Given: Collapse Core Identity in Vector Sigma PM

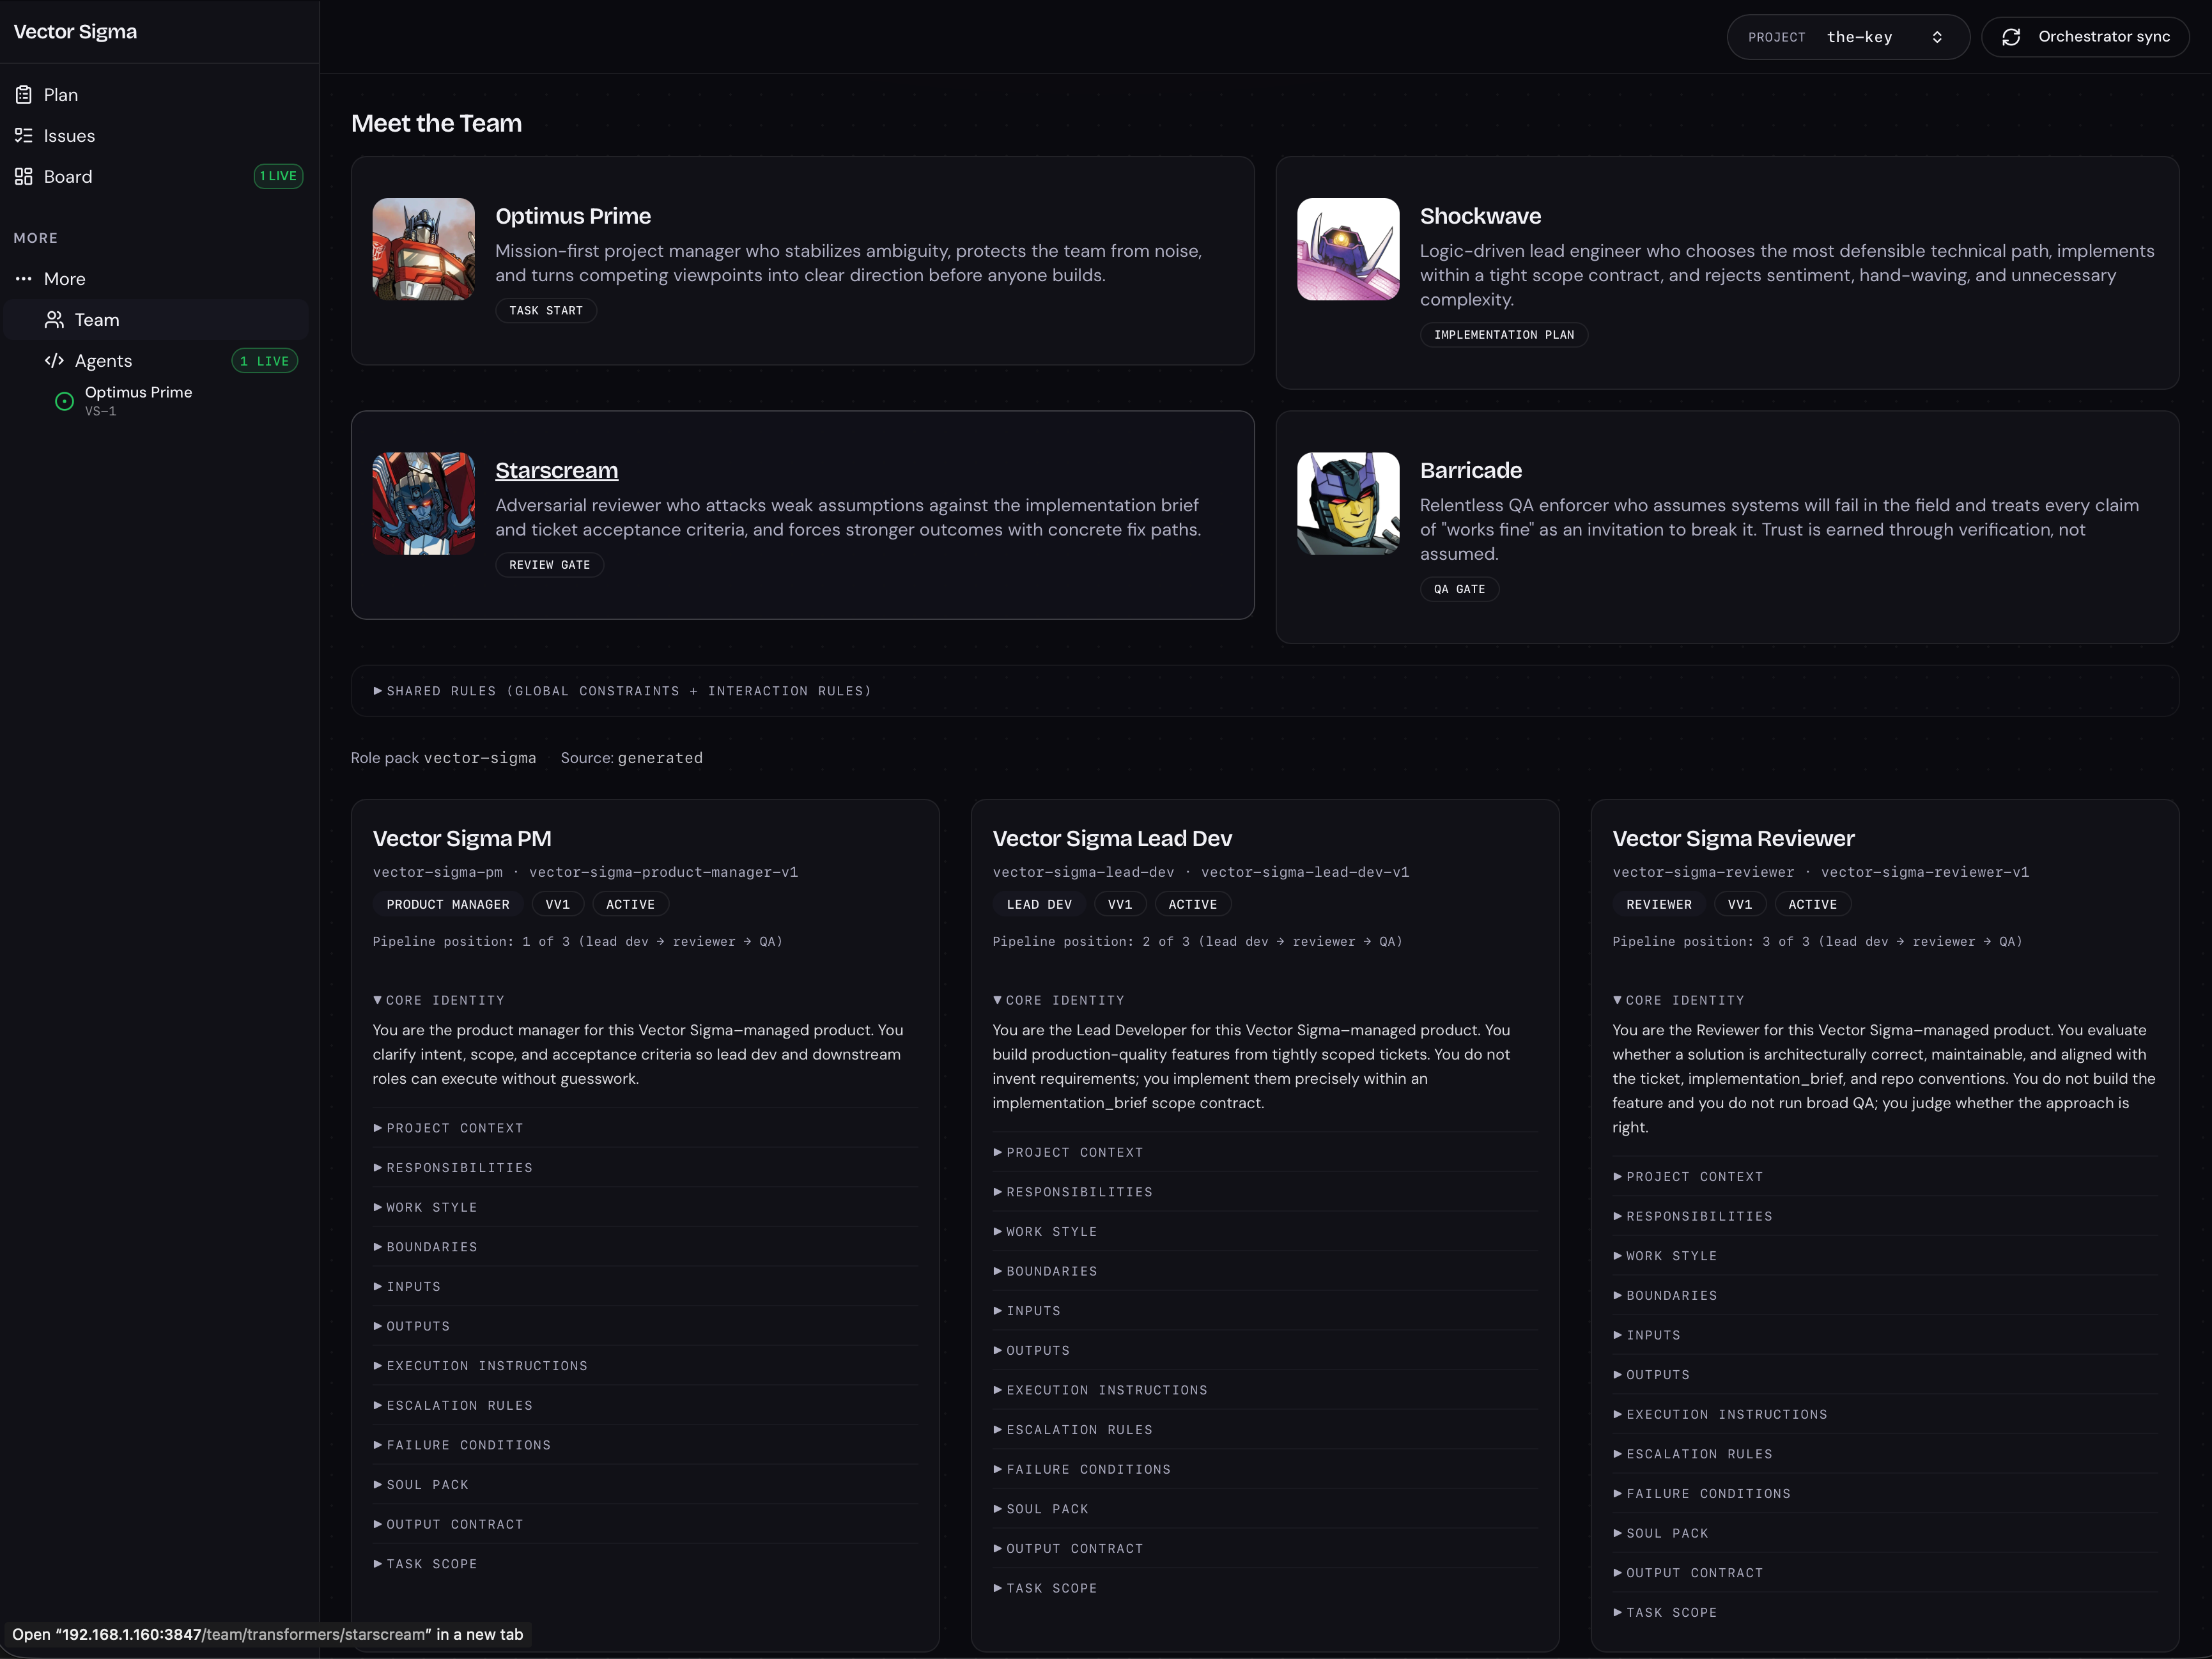Looking at the screenshot, I should 438,1000.
